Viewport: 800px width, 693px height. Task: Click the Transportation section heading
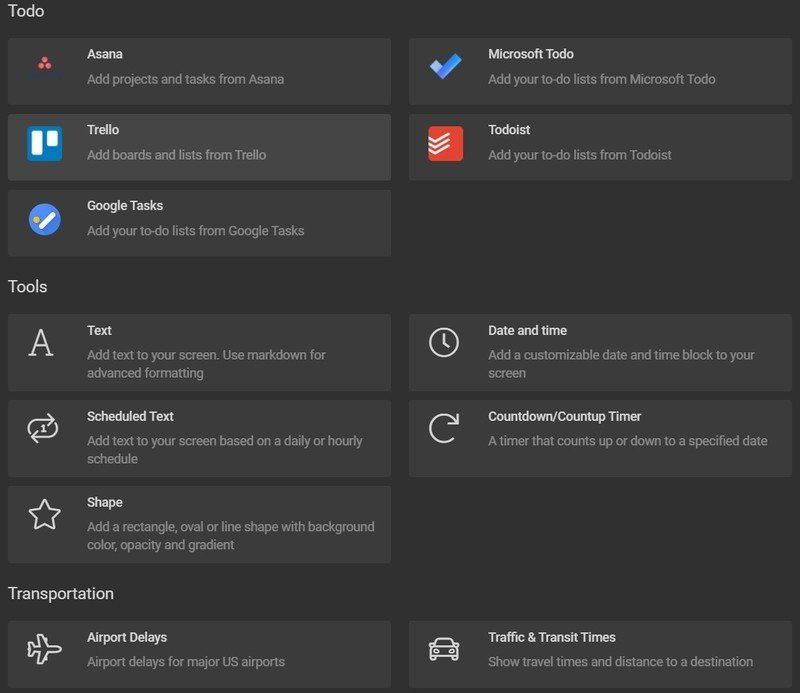pyautogui.click(x=61, y=593)
